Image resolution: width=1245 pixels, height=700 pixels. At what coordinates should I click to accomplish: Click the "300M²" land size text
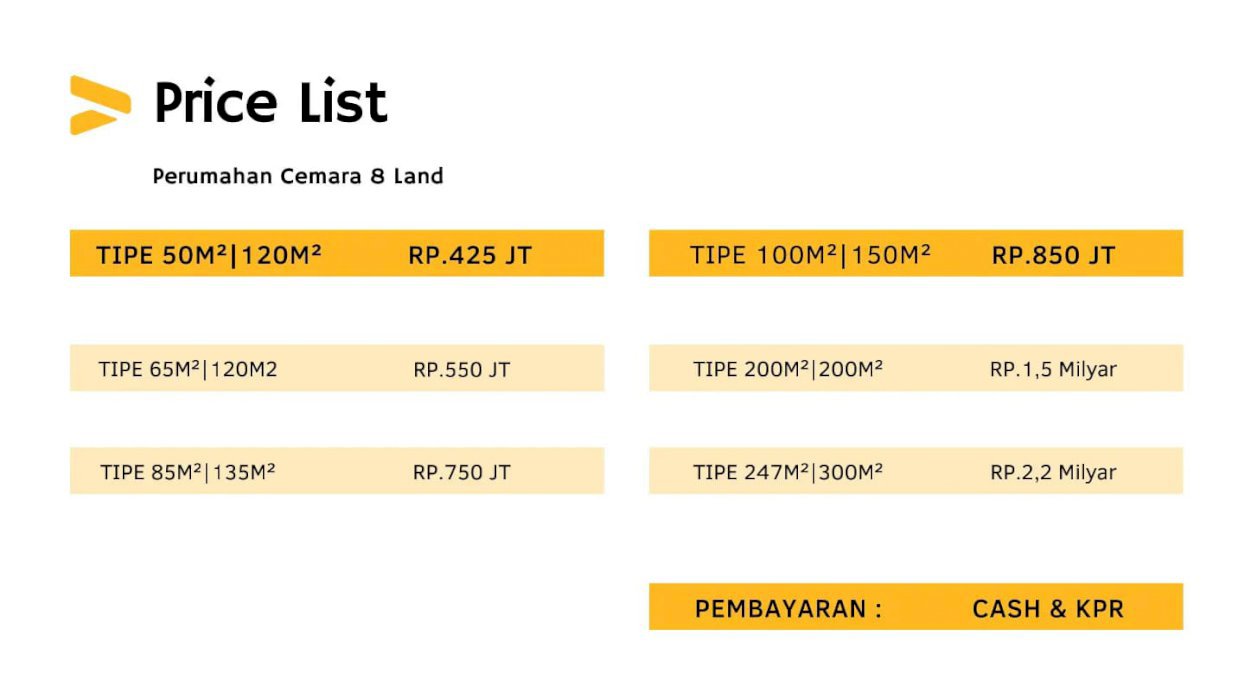tap(851, 472)
